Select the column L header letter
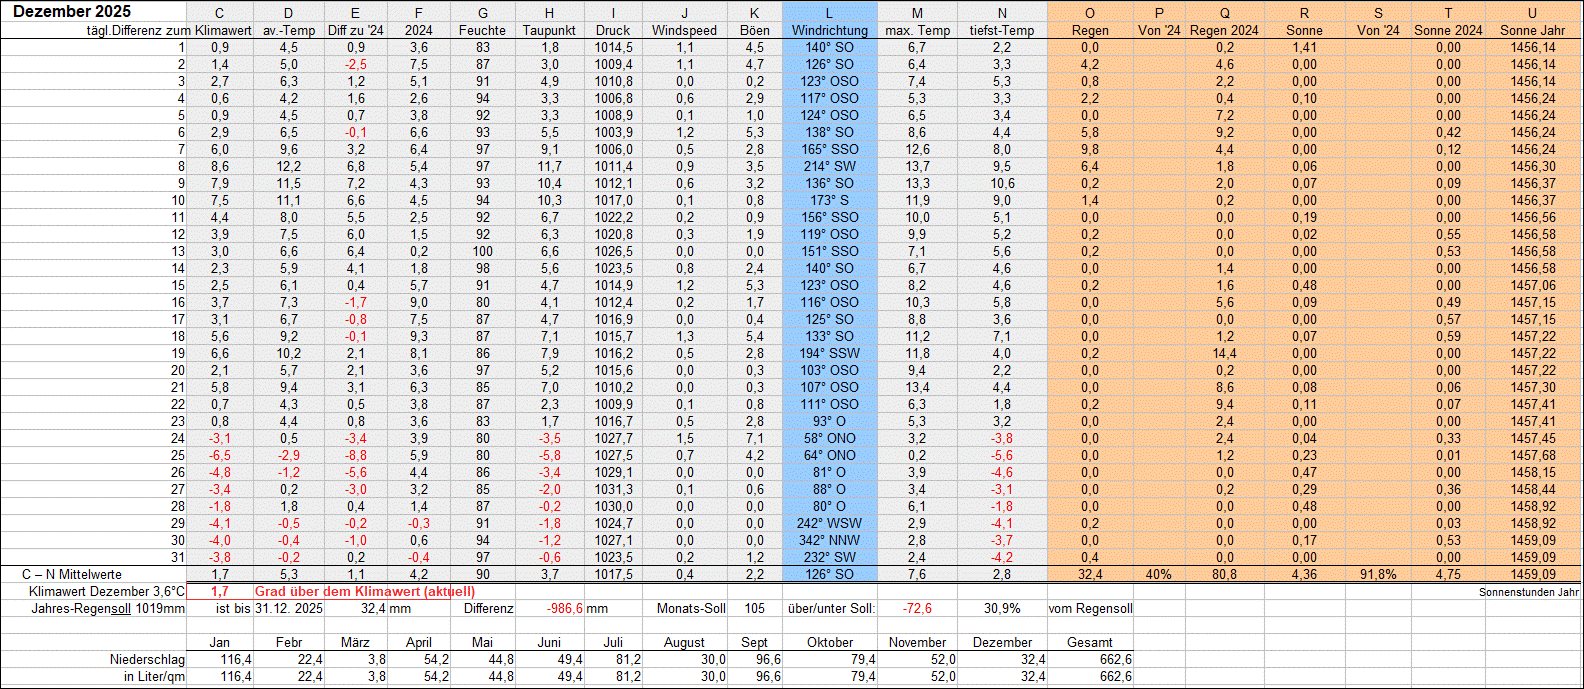Screen dimensions: 1584x689 [829, 13]
